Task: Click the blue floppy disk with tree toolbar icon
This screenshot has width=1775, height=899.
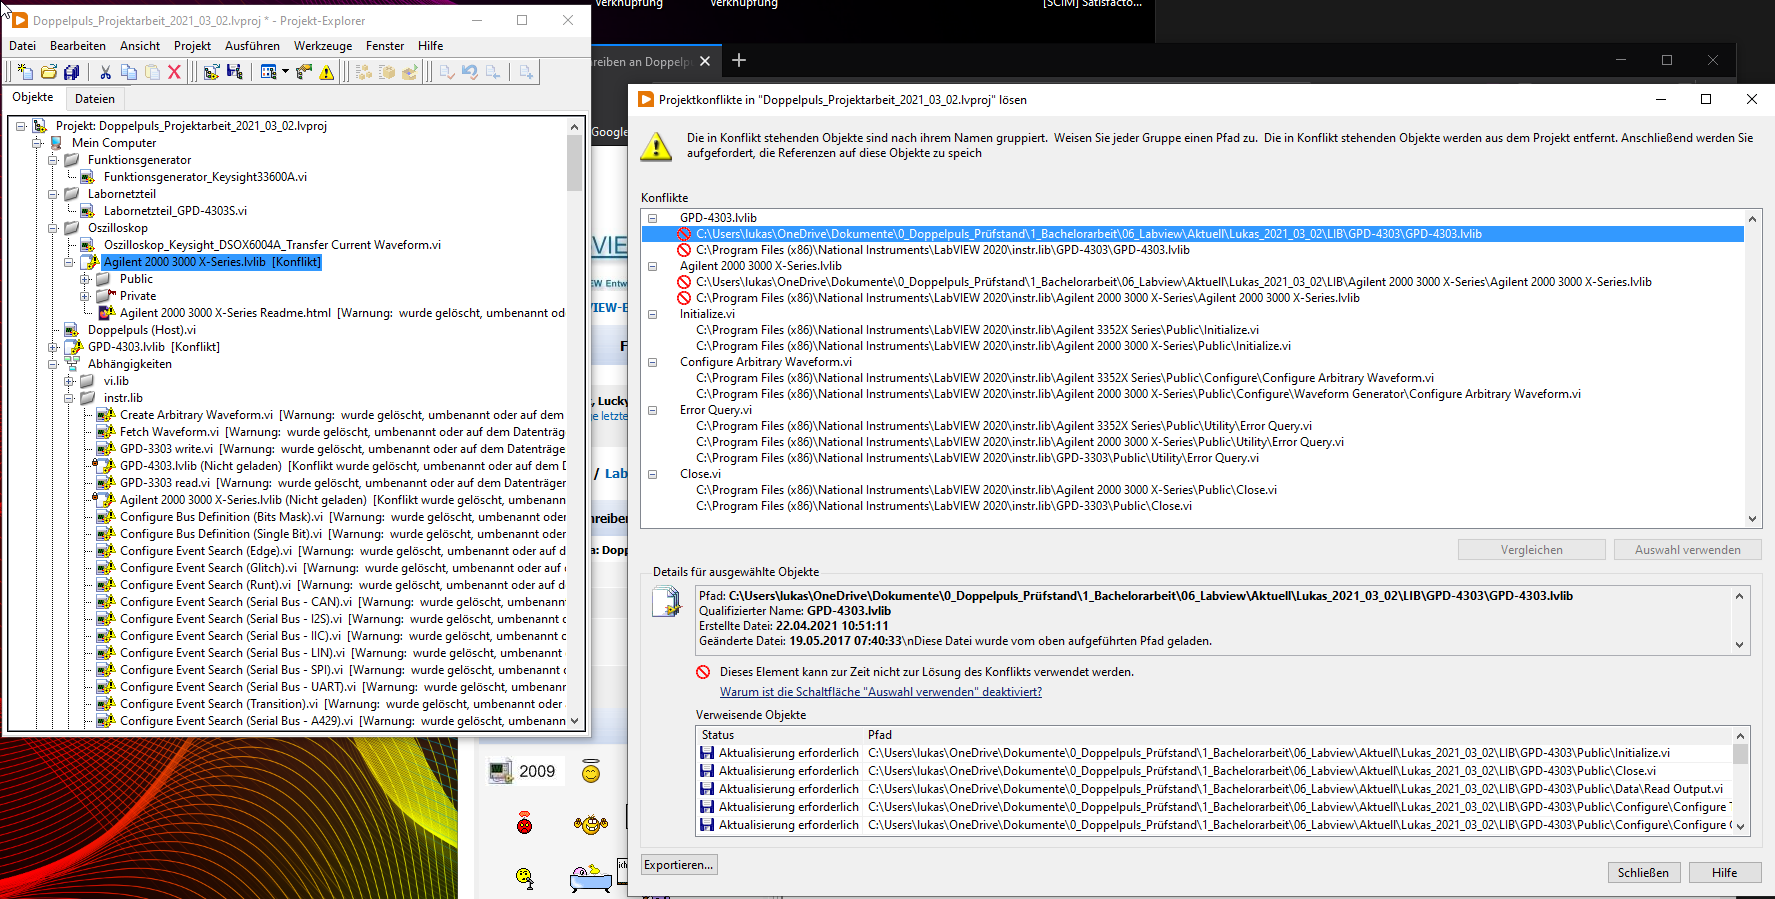Action: [x=235, y=72]
